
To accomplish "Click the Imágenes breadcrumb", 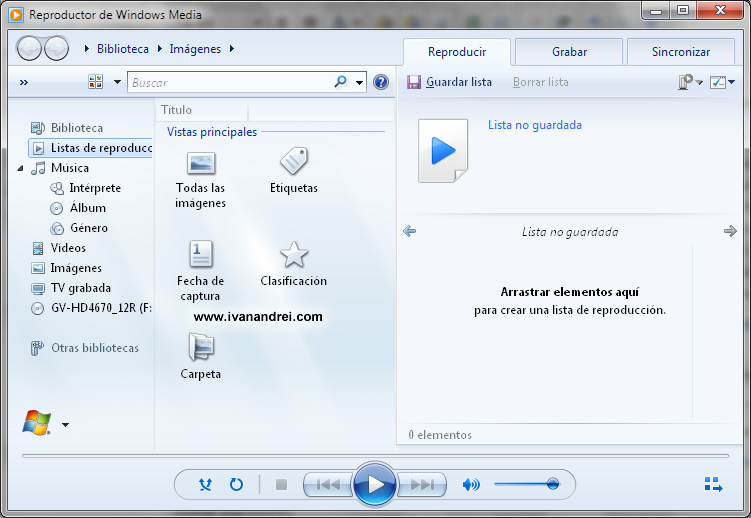I will (x=195, y=49).
